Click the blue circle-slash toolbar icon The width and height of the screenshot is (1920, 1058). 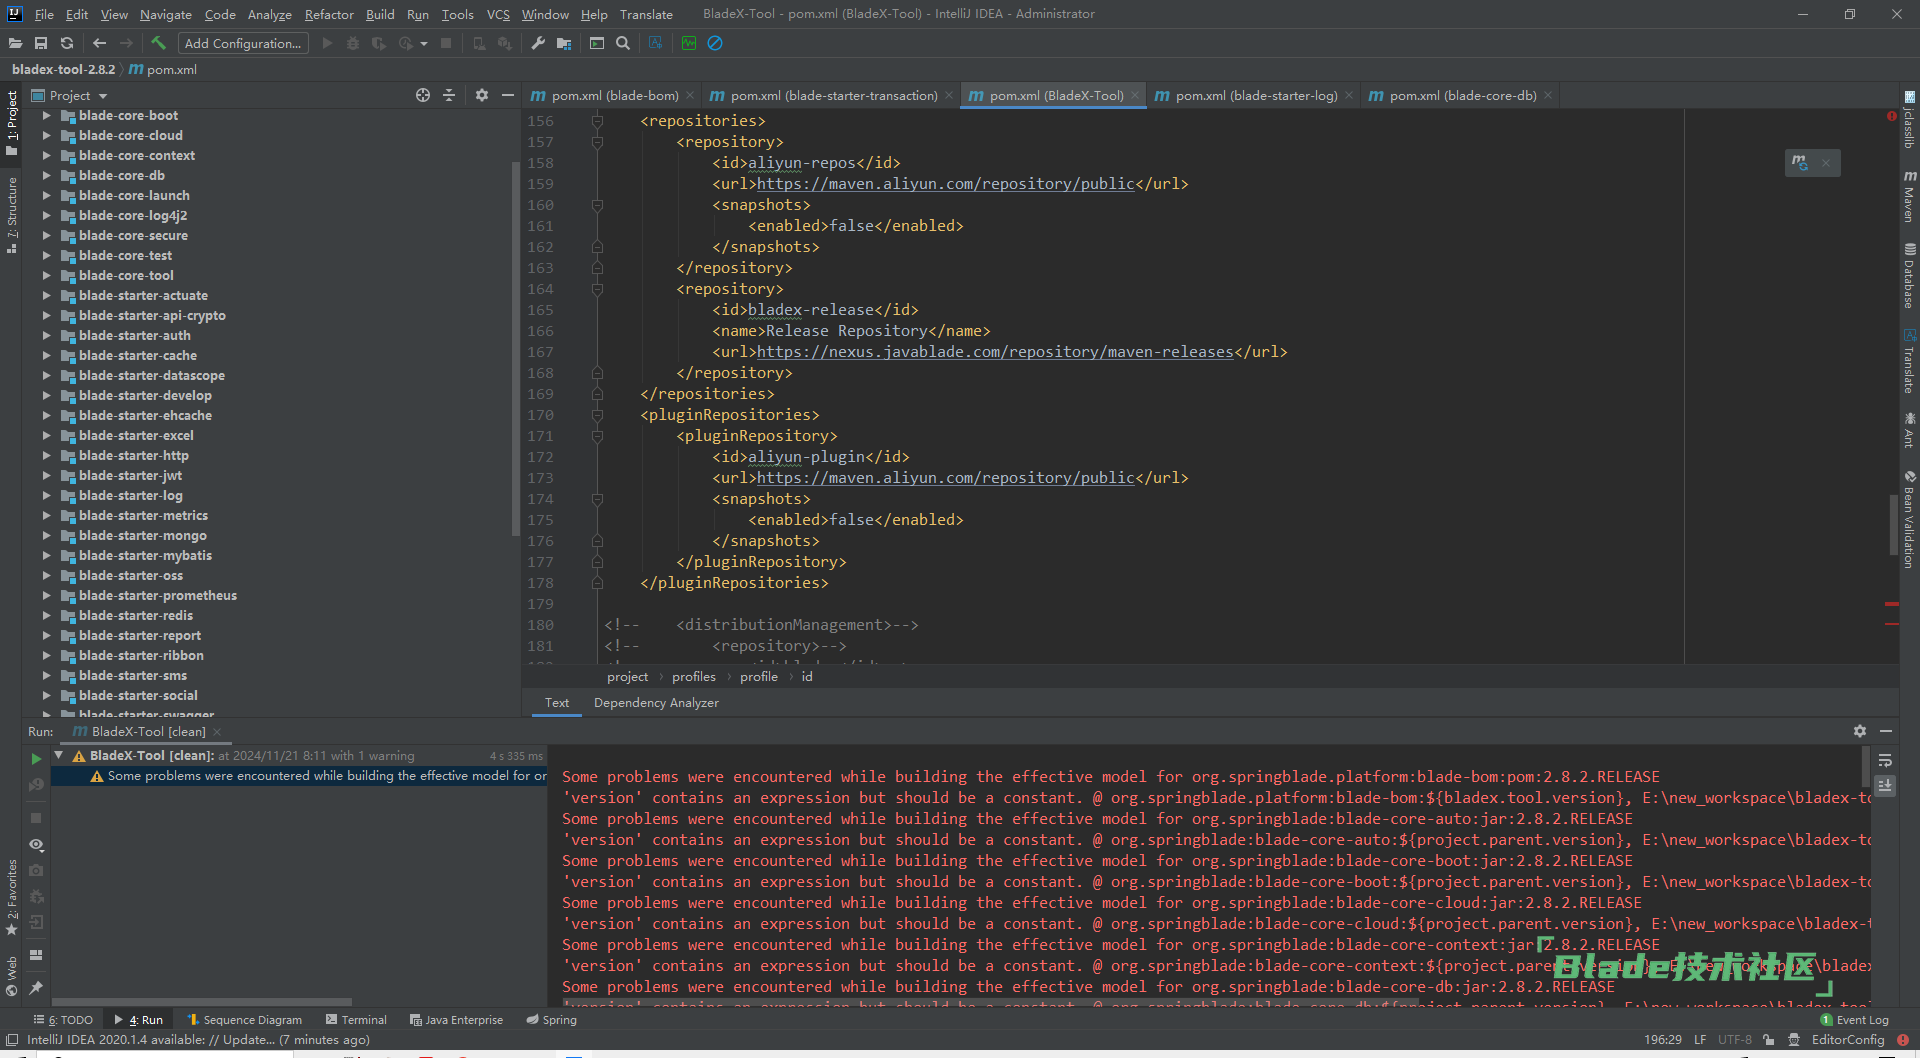pos(715,43)
